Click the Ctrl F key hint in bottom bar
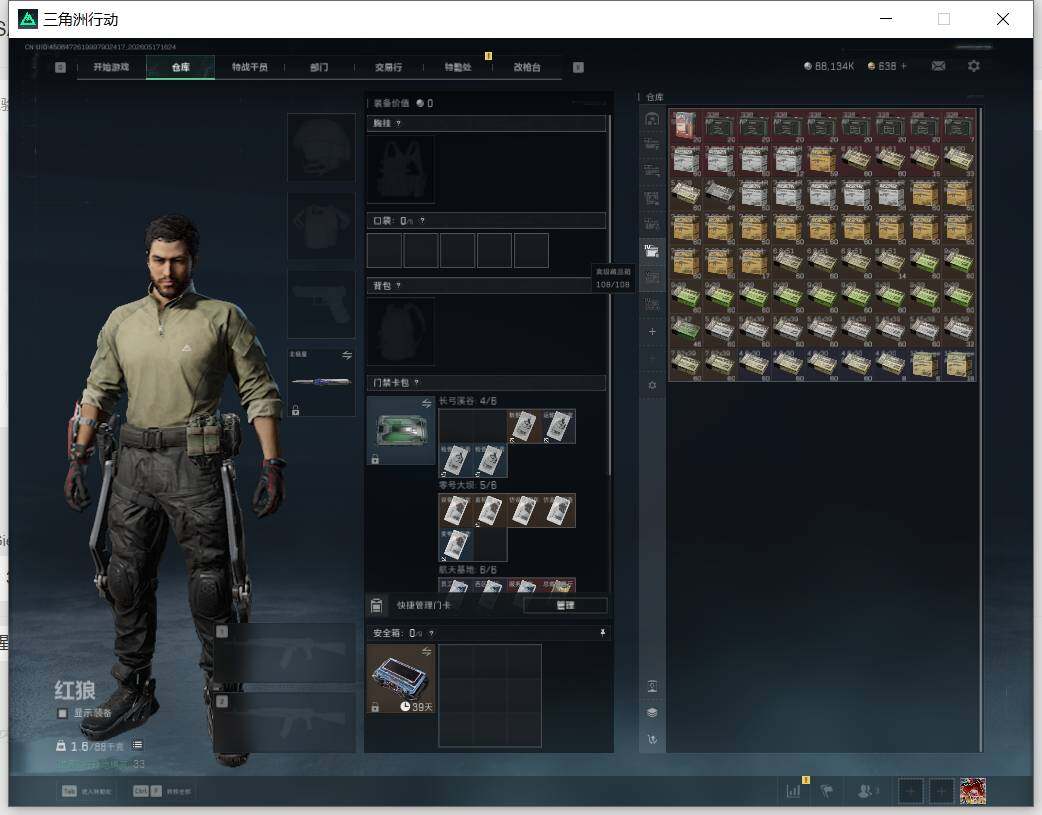Image resolution: width=1042 pixels, height=815 pixels. point(147,791)
